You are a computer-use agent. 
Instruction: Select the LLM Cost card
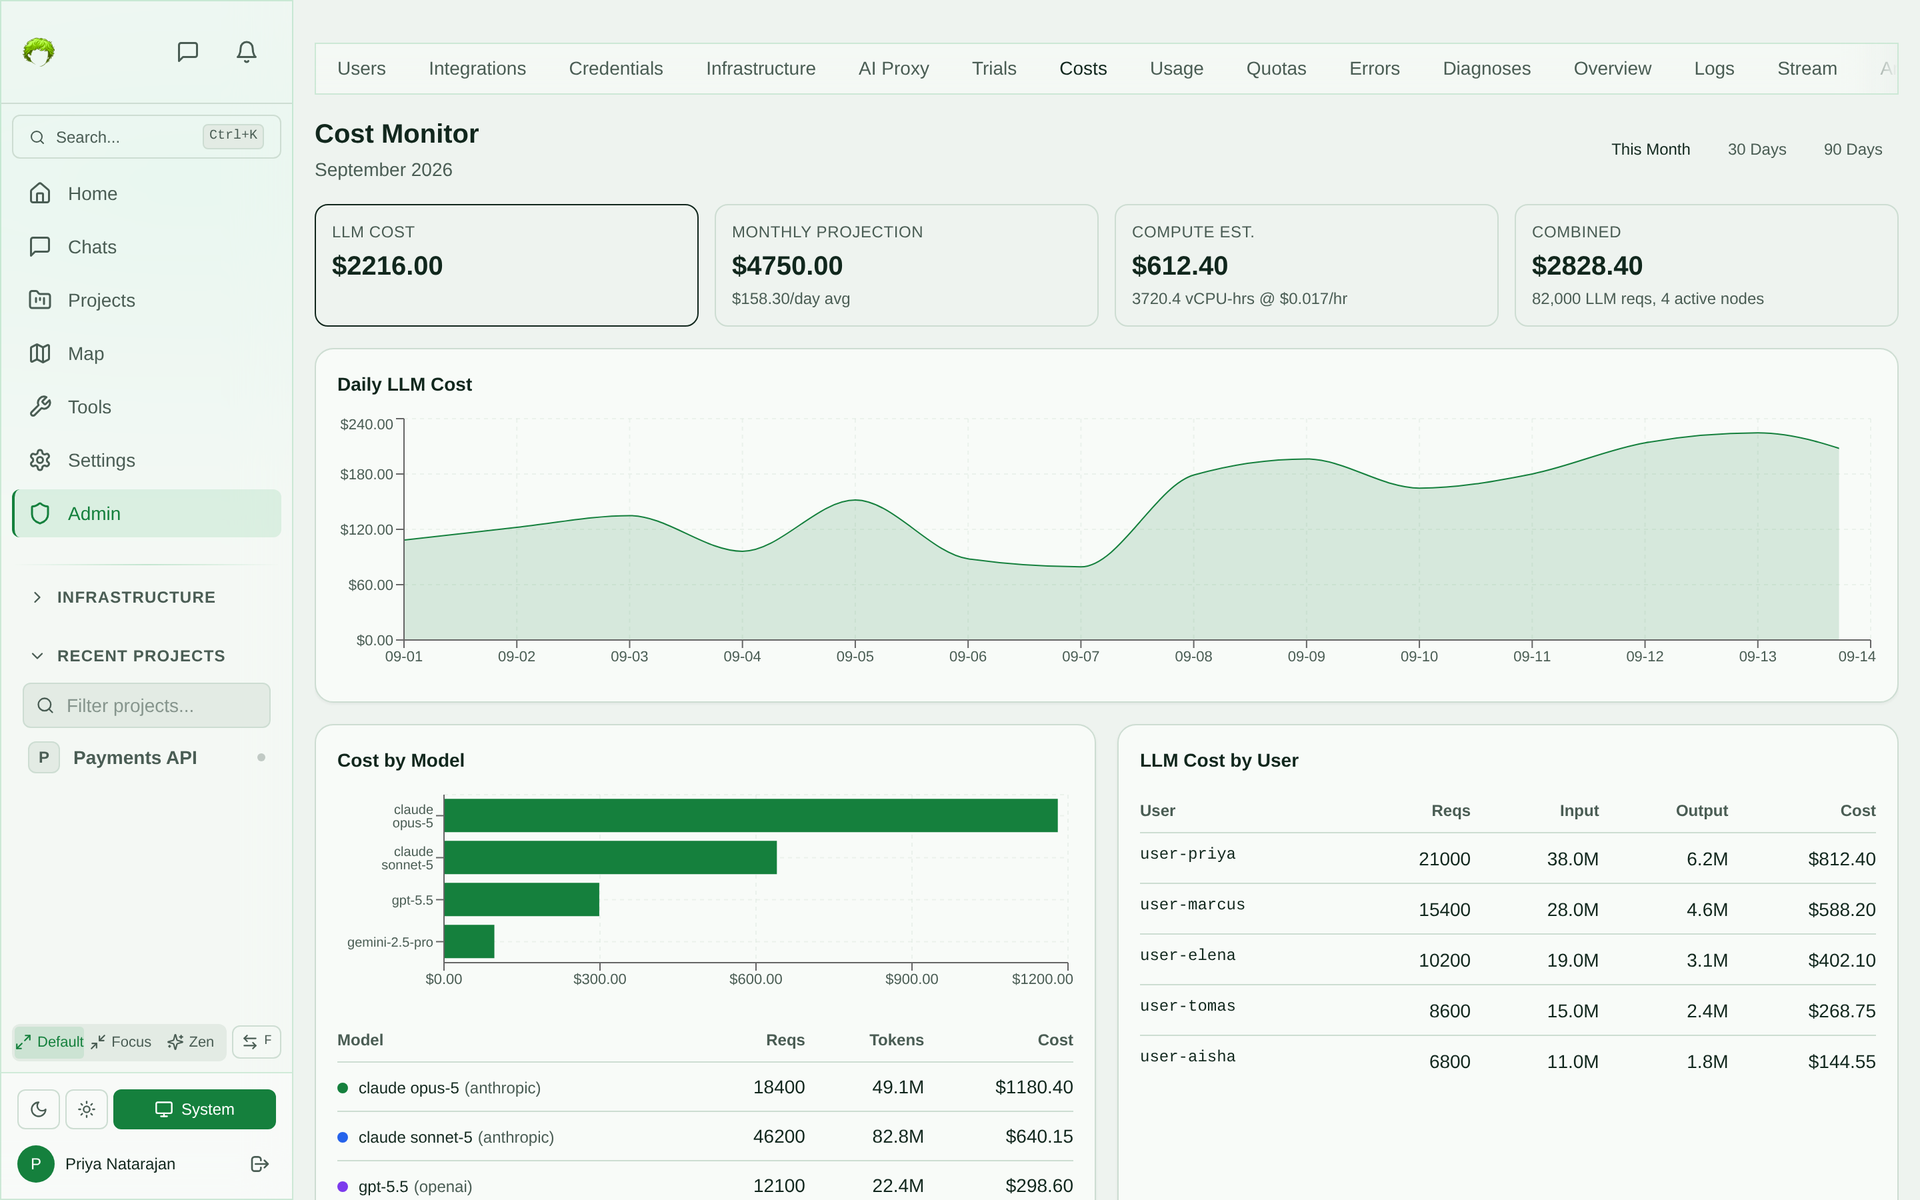507,265
